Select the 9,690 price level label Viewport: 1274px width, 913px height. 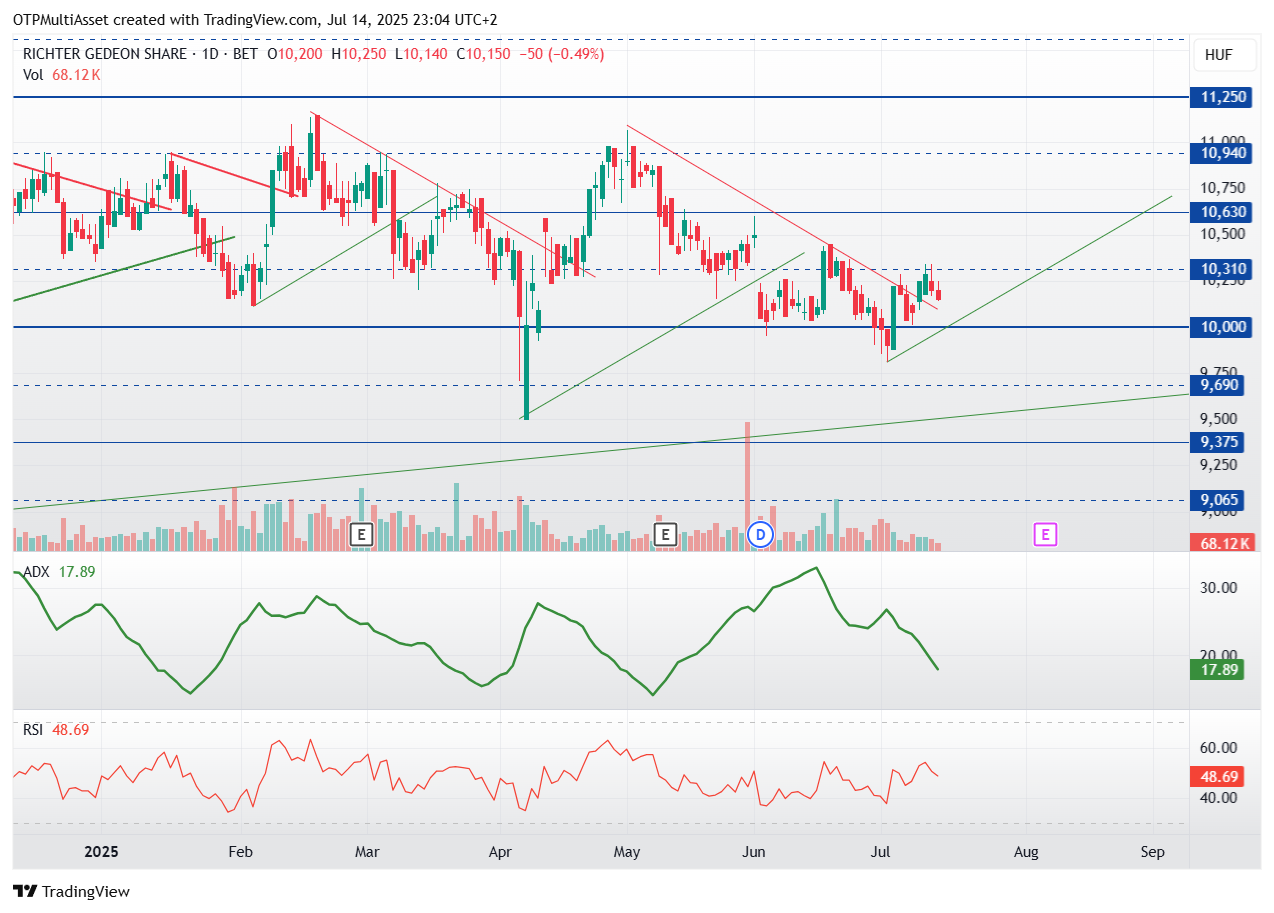[1217, 385]
